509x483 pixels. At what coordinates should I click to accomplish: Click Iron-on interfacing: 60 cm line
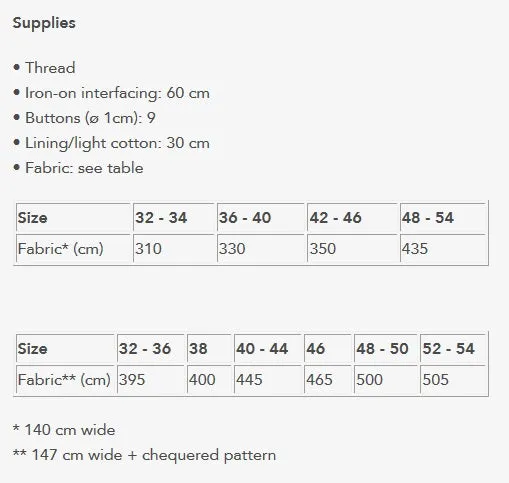click(111, 93)
